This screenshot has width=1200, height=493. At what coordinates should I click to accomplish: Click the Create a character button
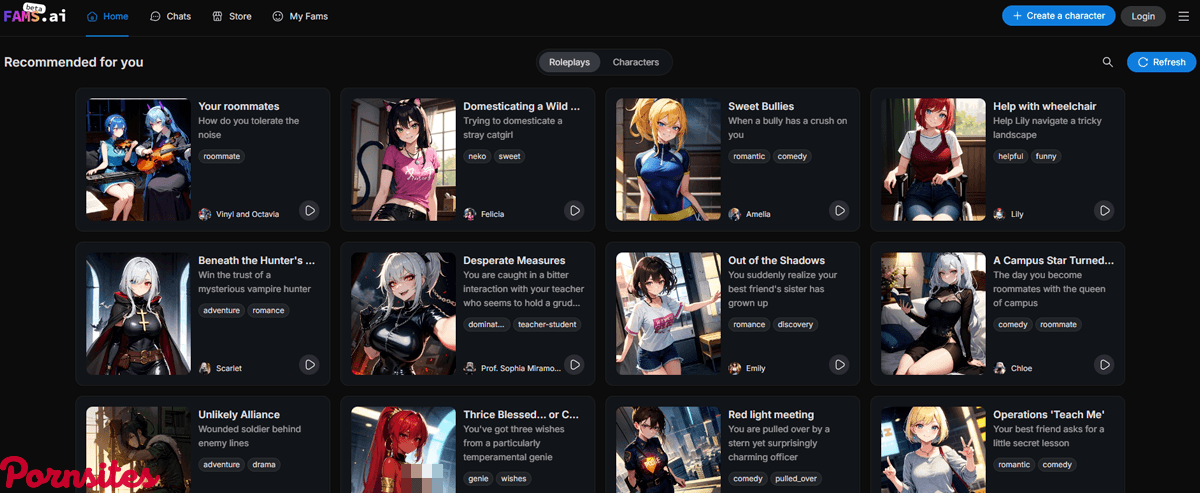click(1058, 16)
